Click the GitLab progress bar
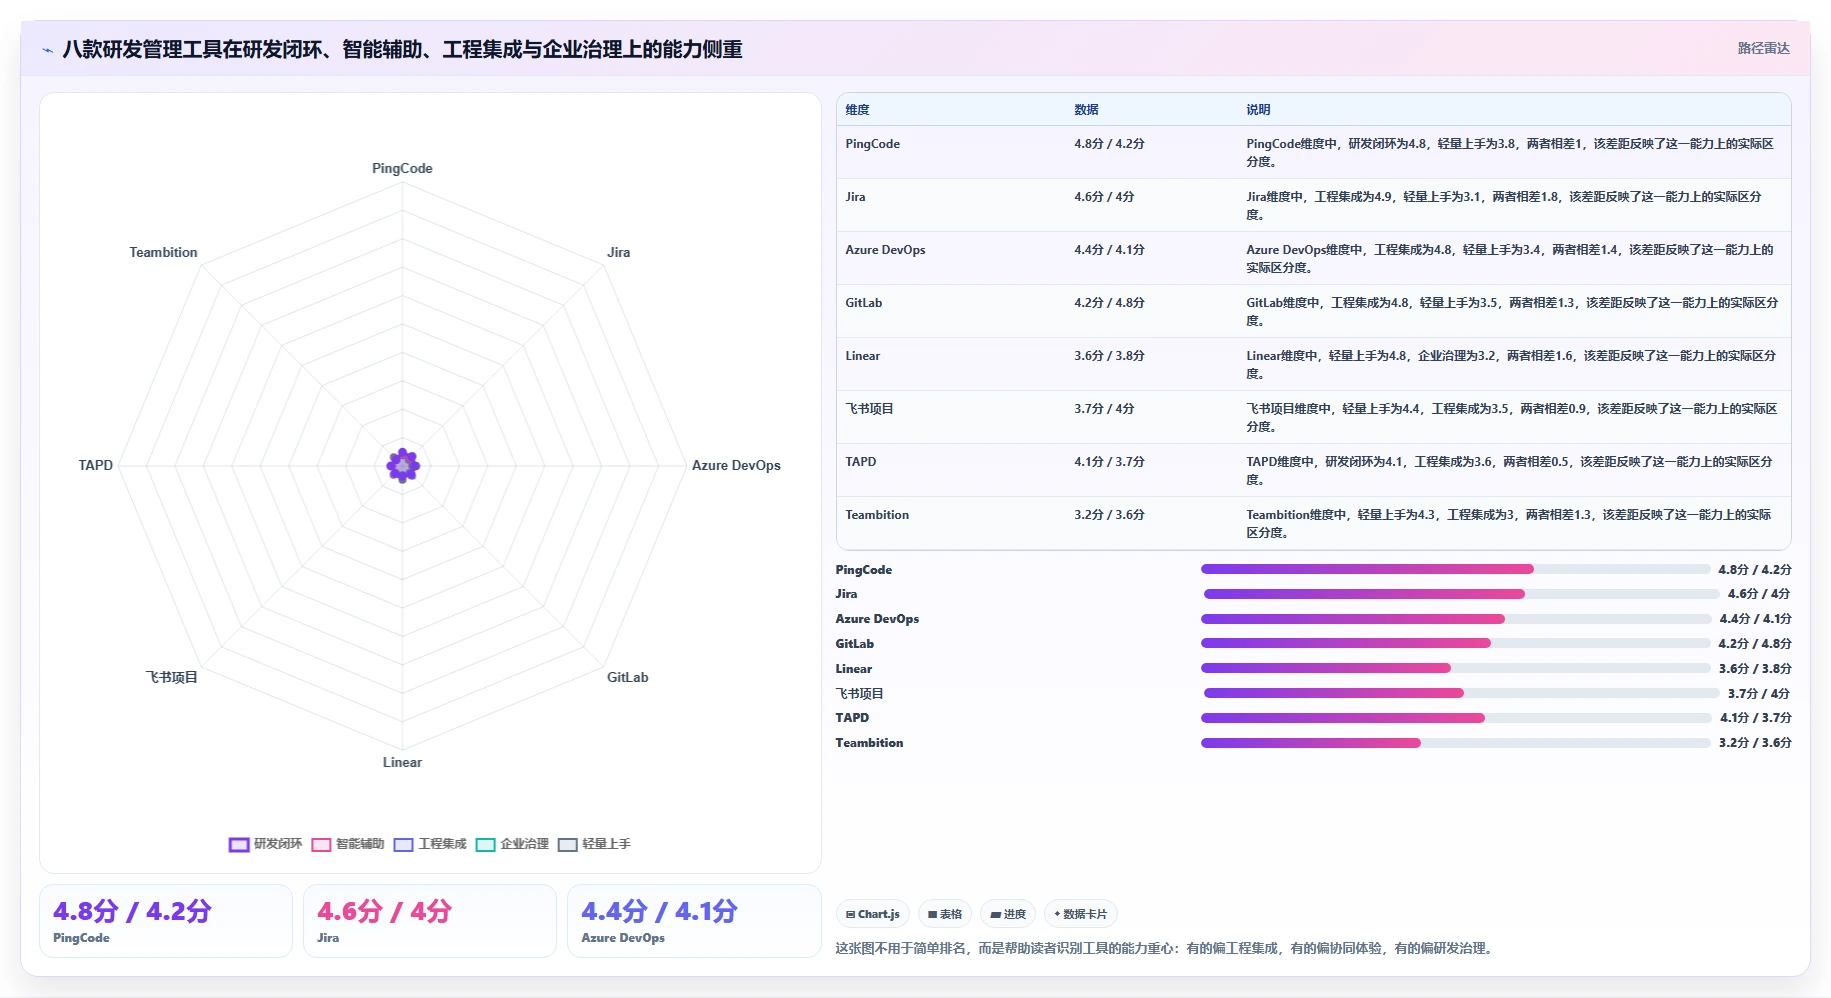 click(x=1455, y=644)
